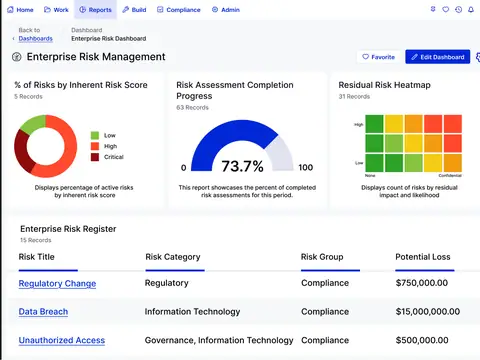Click the $750,000.00 potential loss cell
Image resolution: width=480 pixels, height=360 pixels.
coord(422,283)
